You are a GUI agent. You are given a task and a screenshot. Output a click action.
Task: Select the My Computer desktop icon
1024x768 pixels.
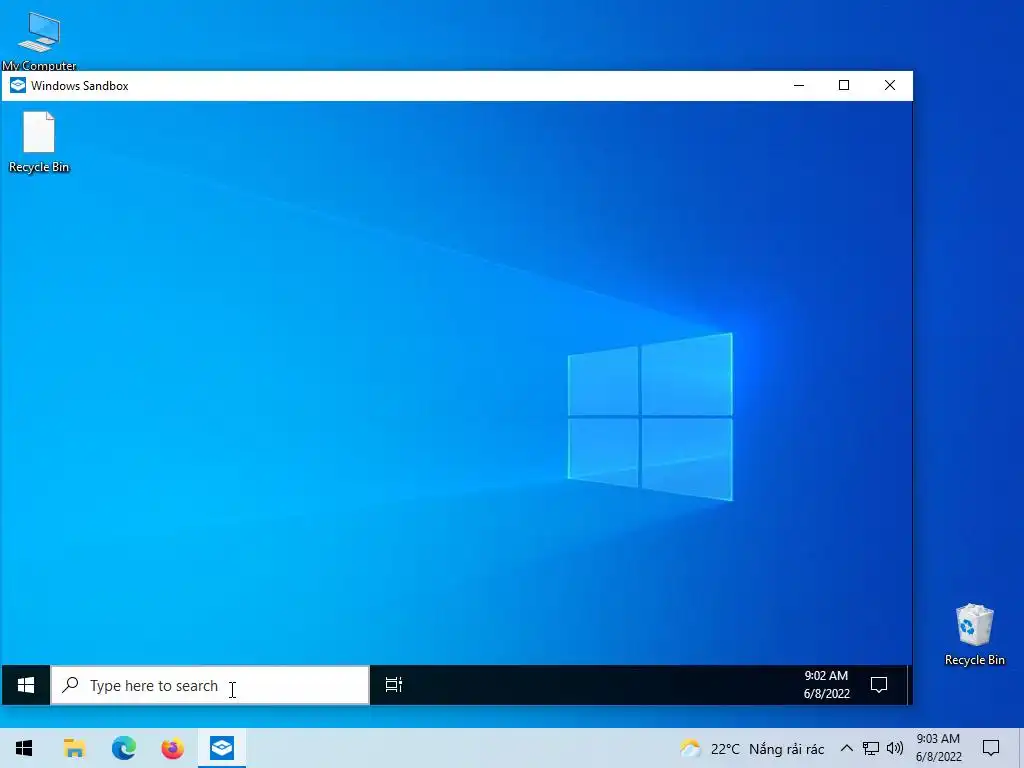coord(39,40)
